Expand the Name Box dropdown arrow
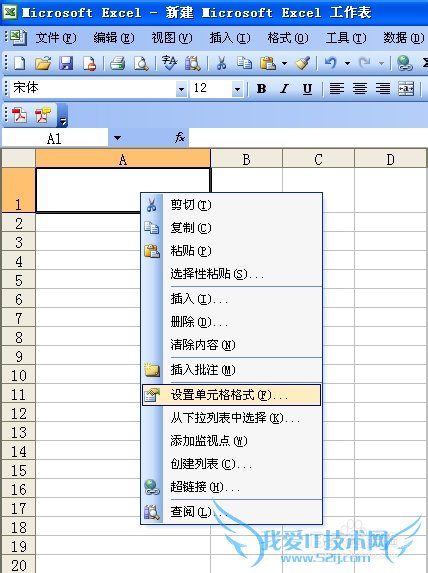This screenshot has height=573, width=428. (x=117, y=138)
